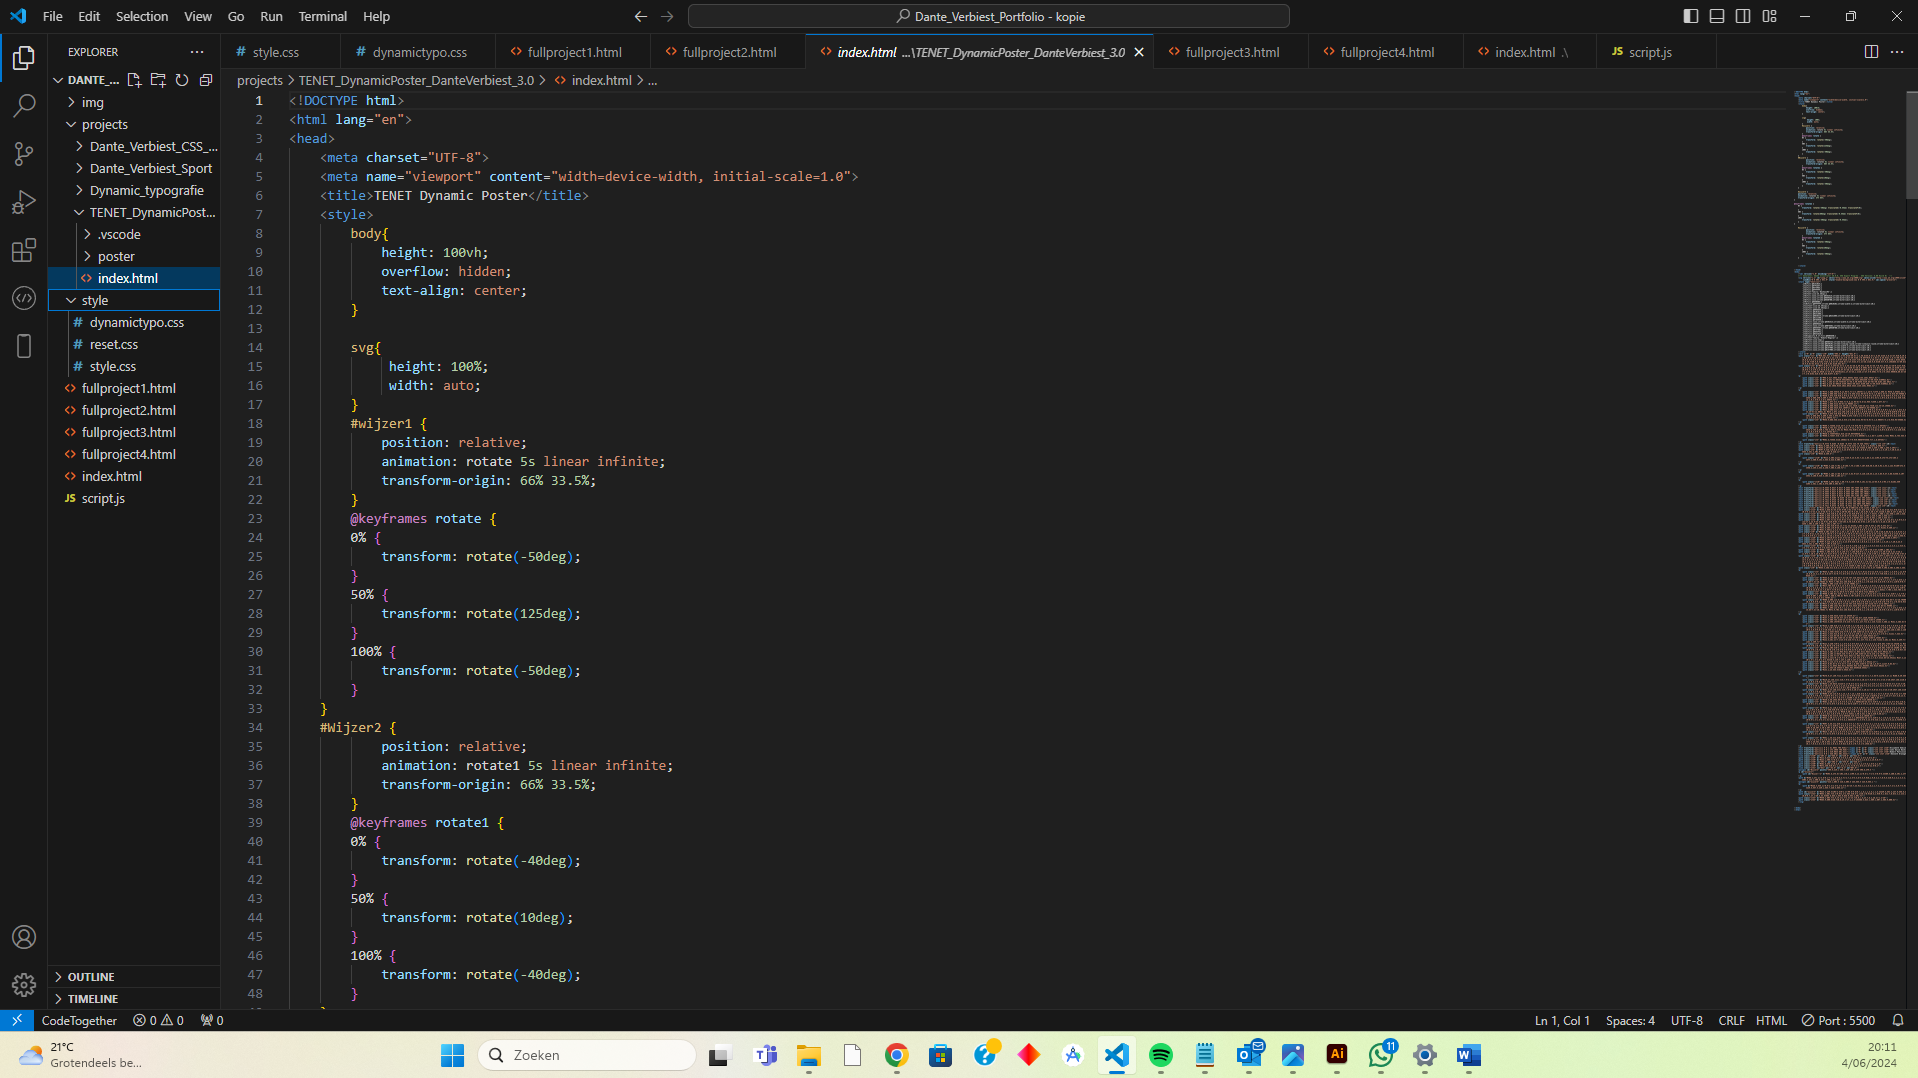
Task: Change HTML language mode in status bar
Action: pos(1771,1020)
